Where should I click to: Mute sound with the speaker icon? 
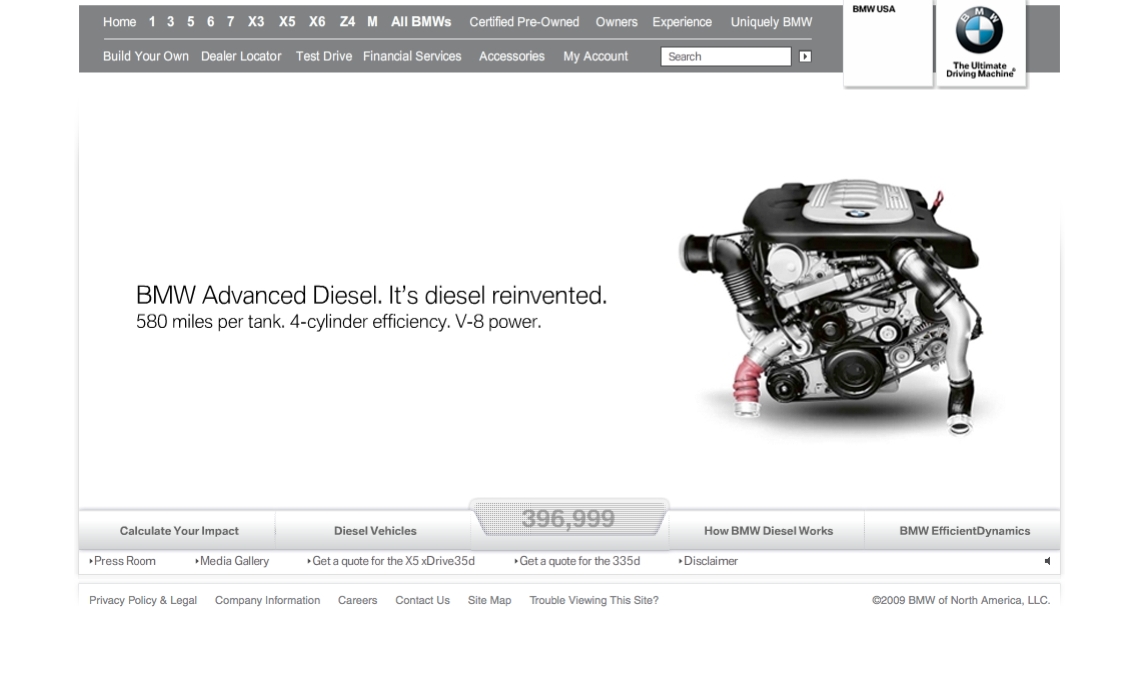[1047, 561]
